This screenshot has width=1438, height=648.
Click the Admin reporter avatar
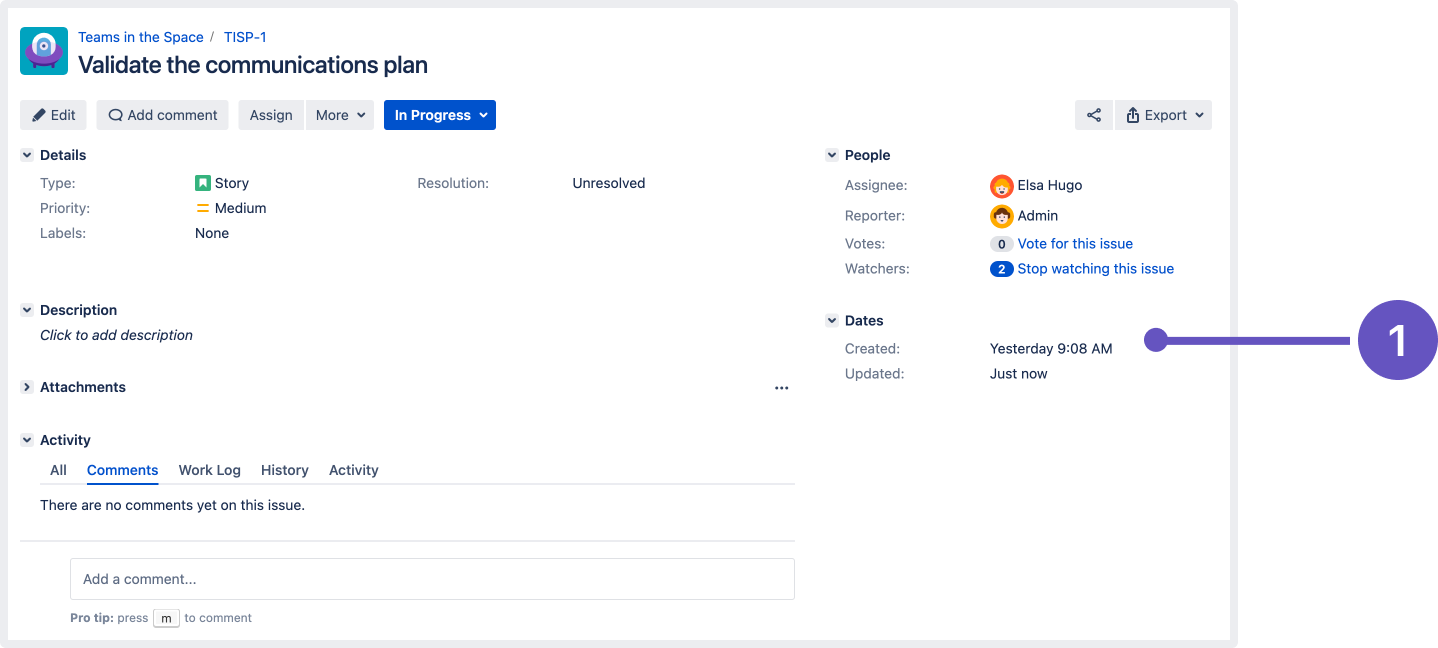pyautogui.click(x=1001, y=216)
